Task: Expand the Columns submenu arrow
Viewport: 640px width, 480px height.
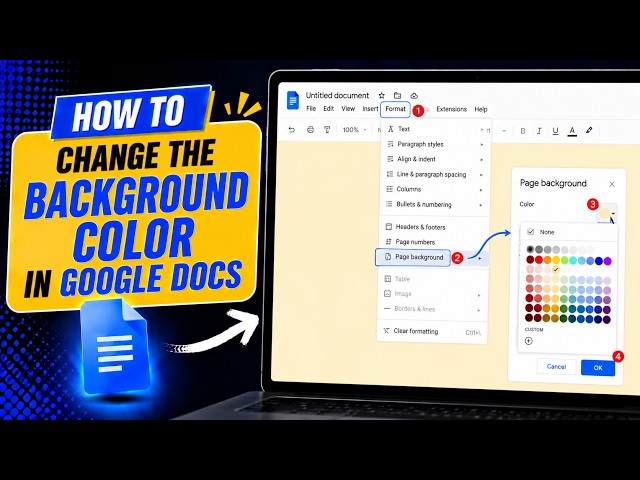Action: click(x=482, y=190)
